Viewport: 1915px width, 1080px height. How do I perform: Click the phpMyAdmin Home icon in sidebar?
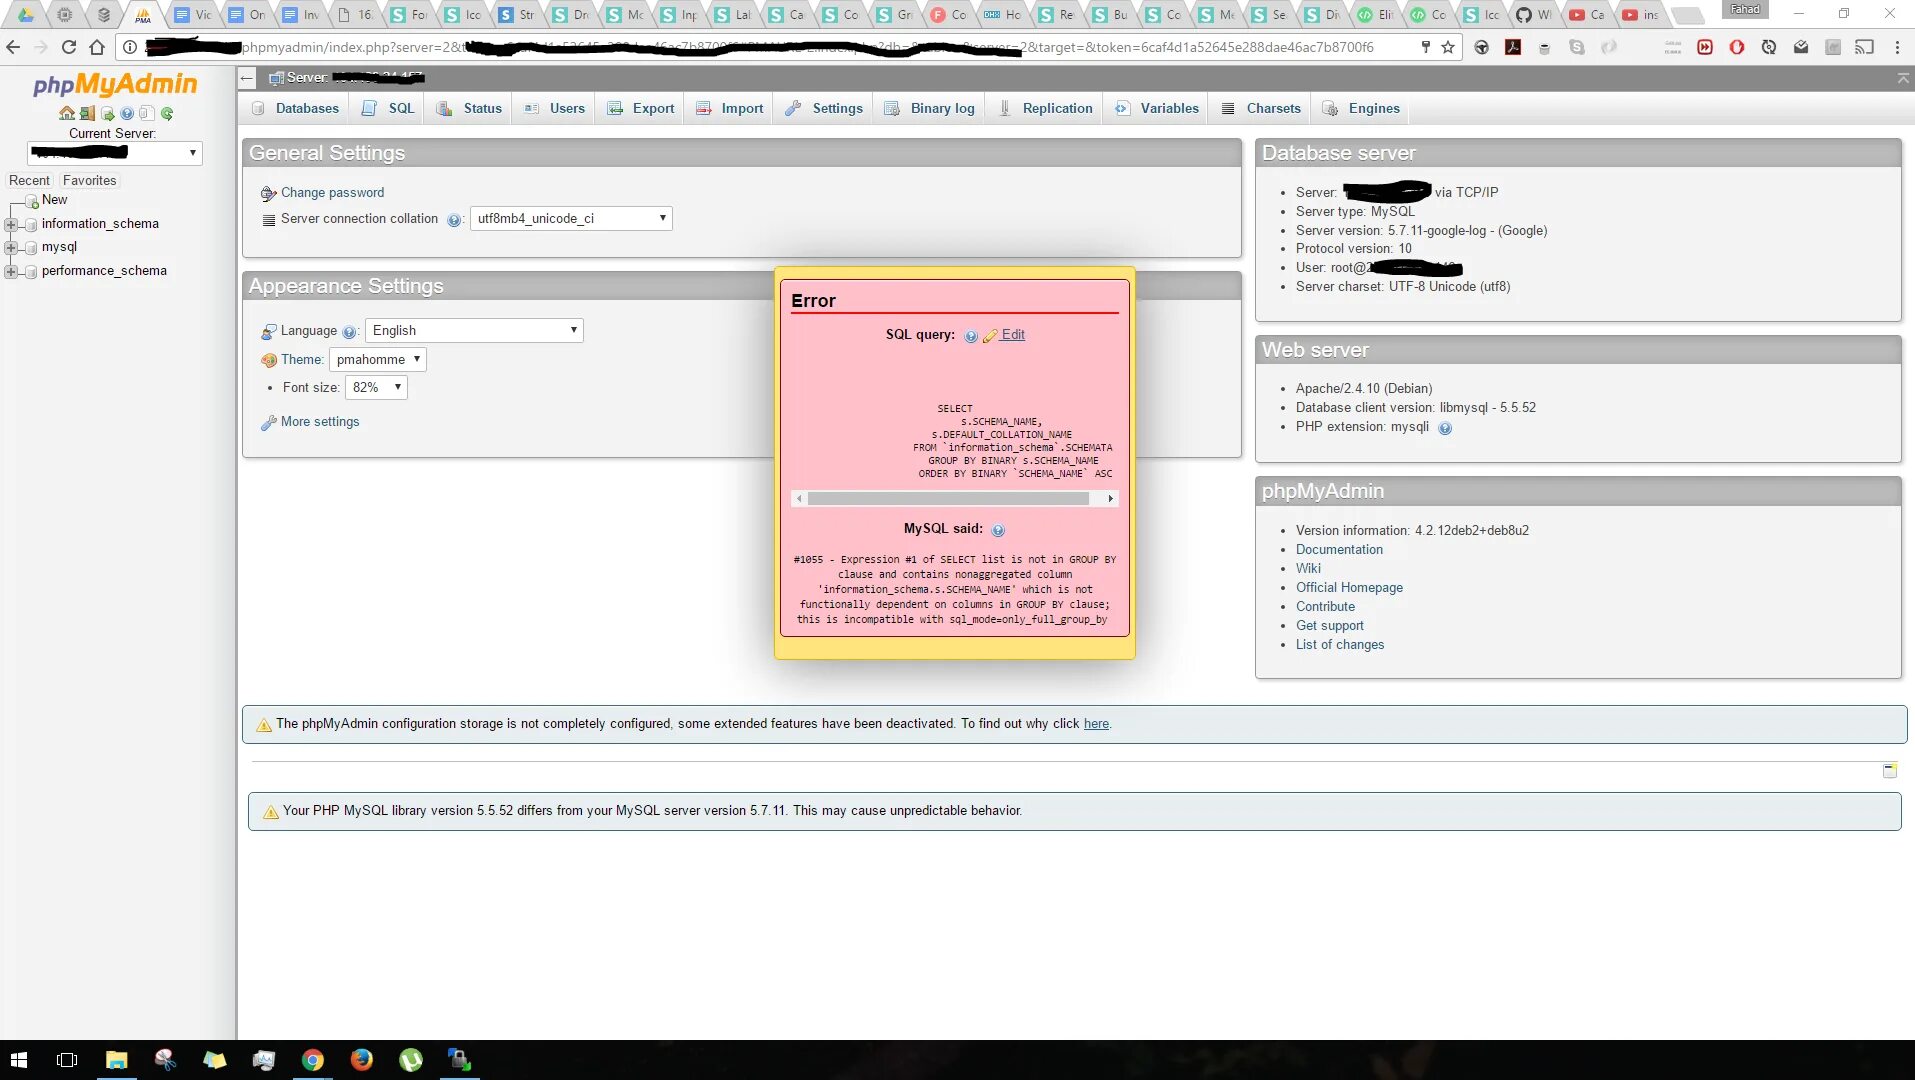[67, 113]
